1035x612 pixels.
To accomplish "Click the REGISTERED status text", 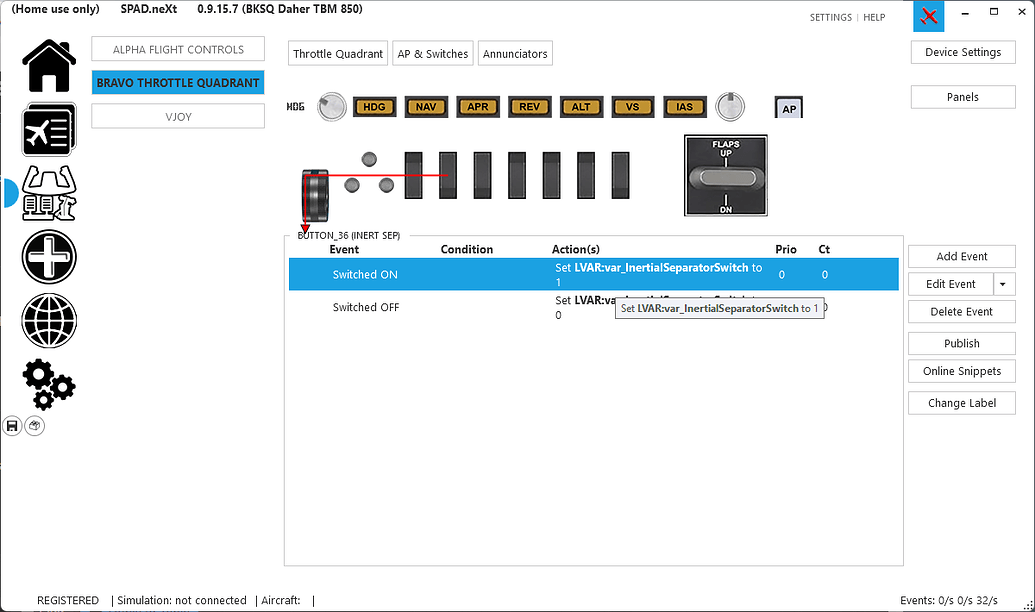I will pos(68,601).
